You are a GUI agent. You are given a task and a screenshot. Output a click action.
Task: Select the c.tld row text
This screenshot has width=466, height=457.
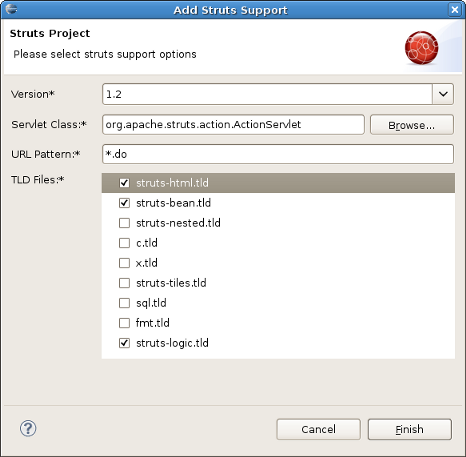click(x=147, y=243)
